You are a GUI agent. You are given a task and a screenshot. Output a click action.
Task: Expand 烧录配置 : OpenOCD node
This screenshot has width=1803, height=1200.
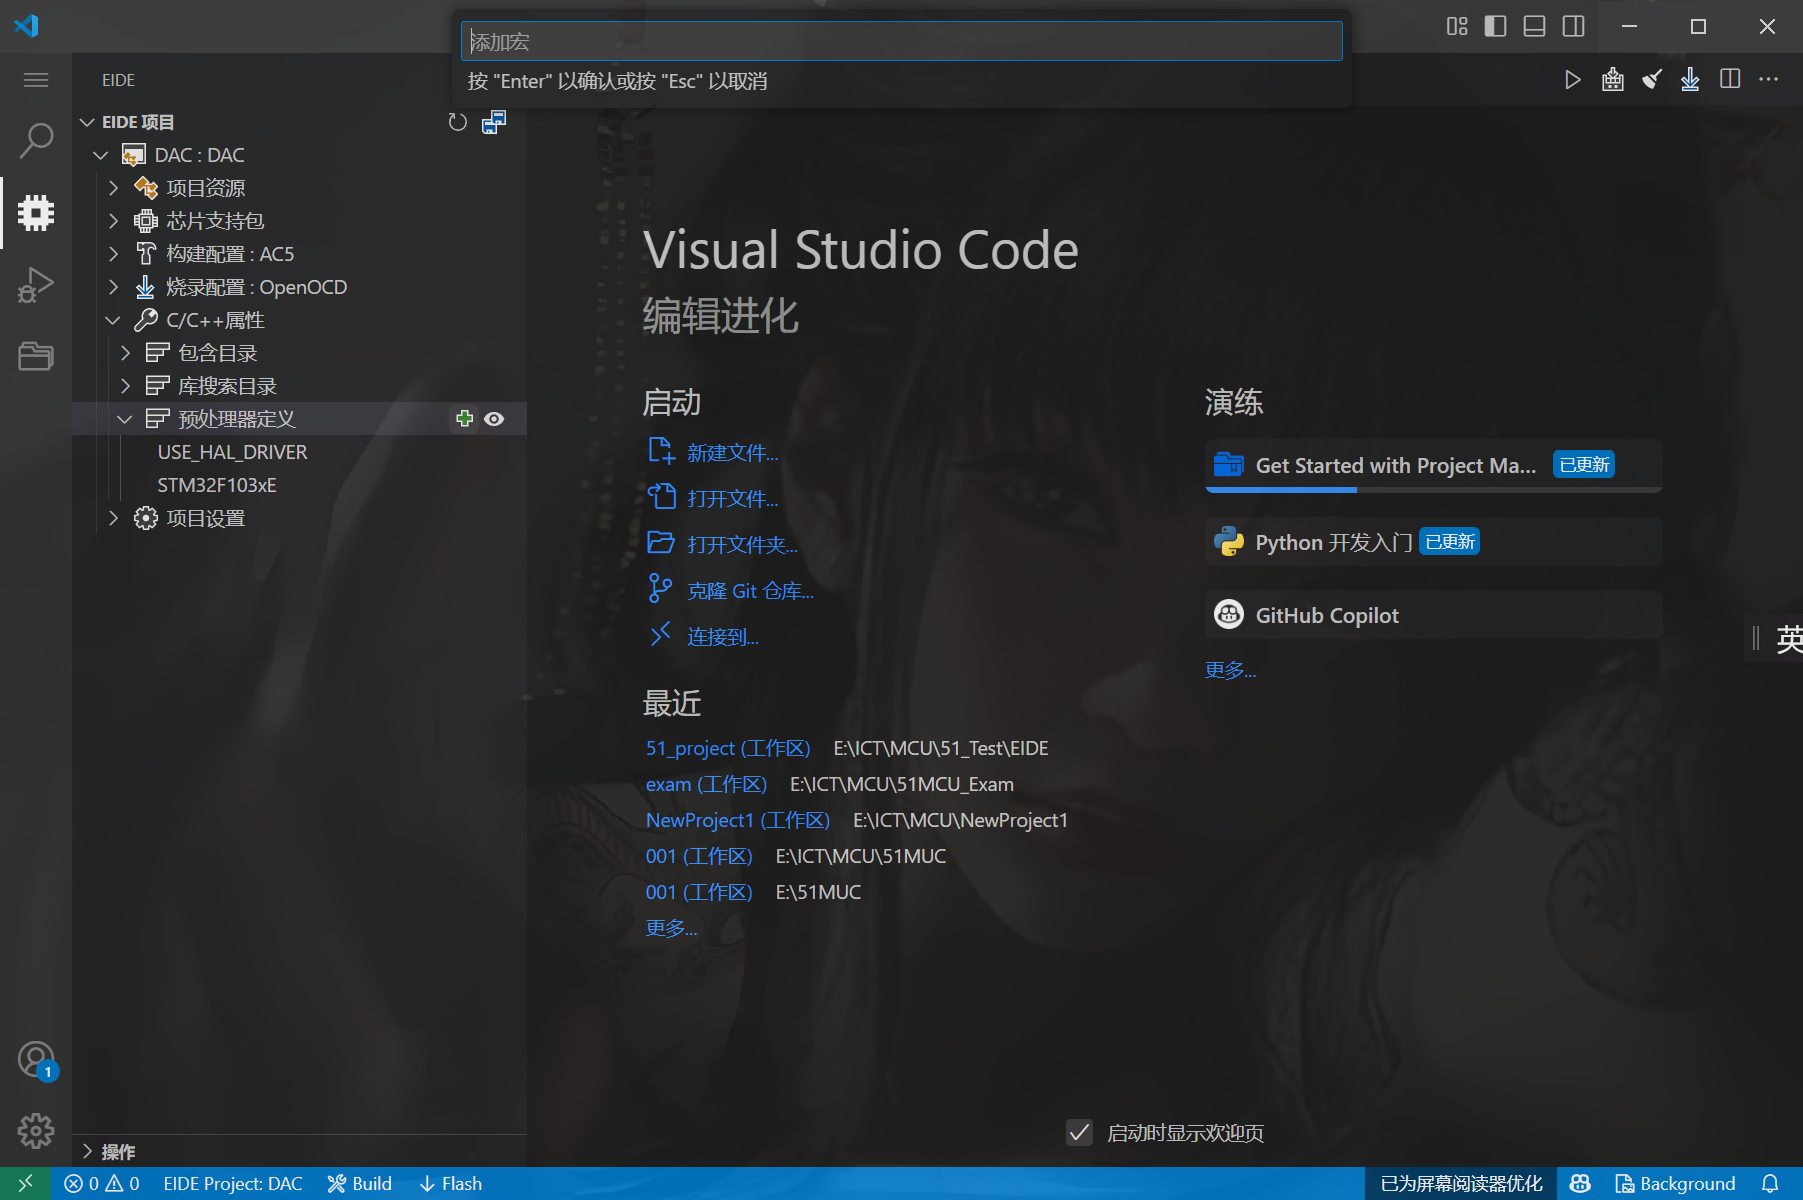tap(113, 287)
